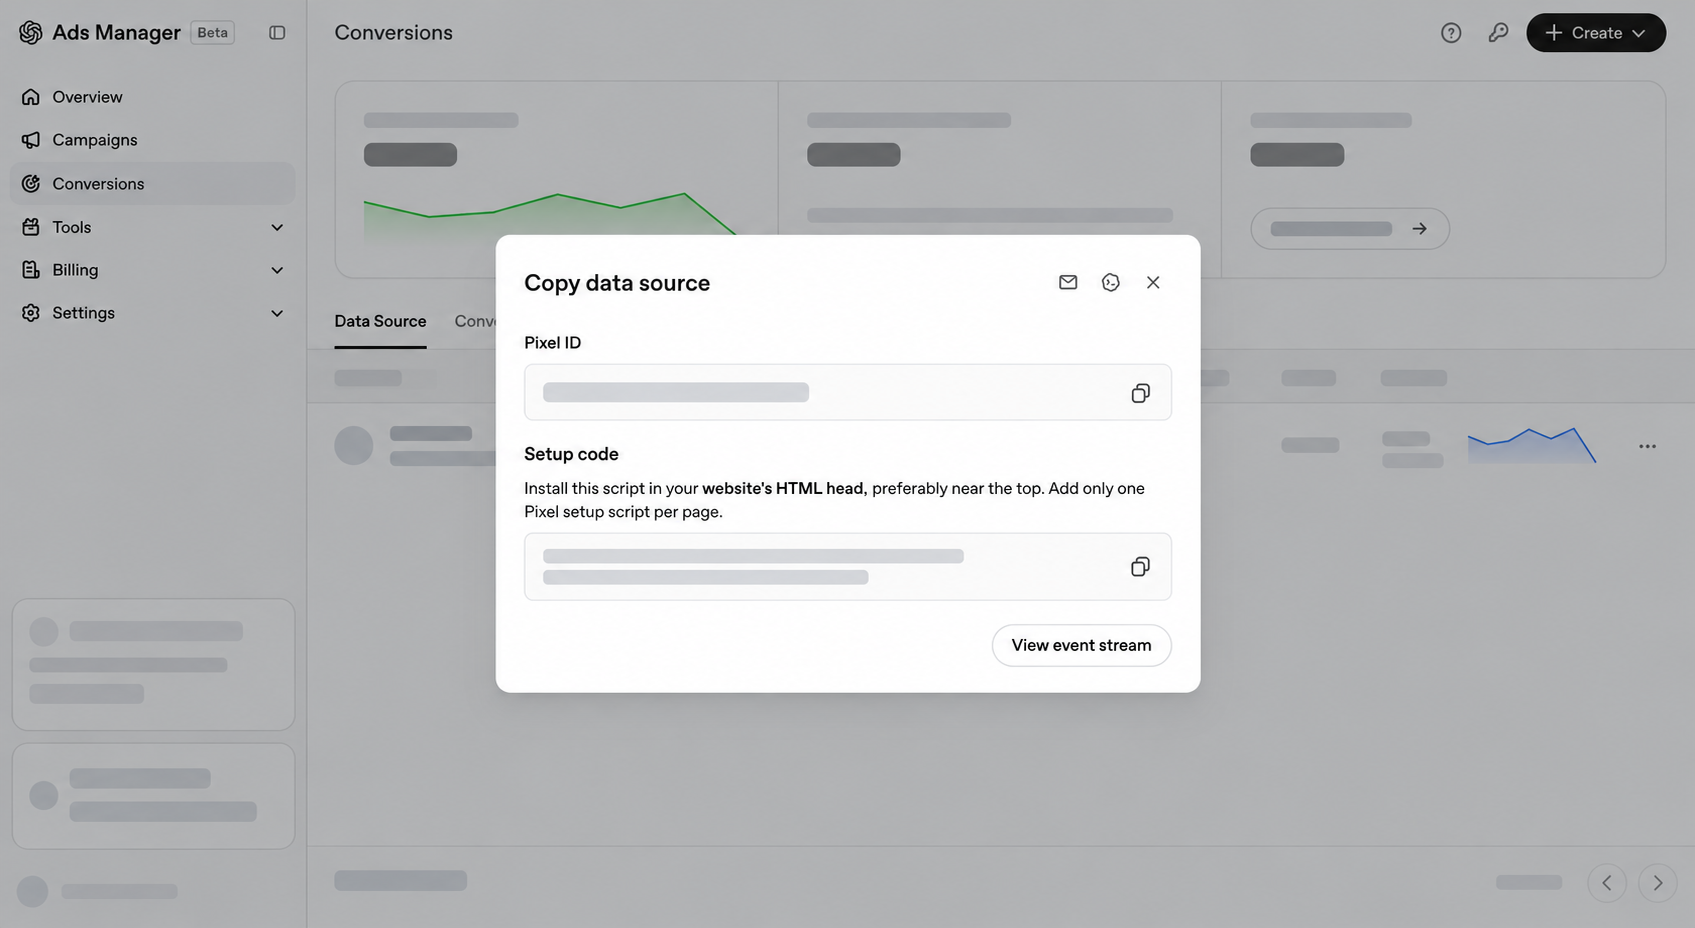The height and width of the screenshot is (928, 1695).
Task: Go to next page arrow
Action: point(1657,883)
